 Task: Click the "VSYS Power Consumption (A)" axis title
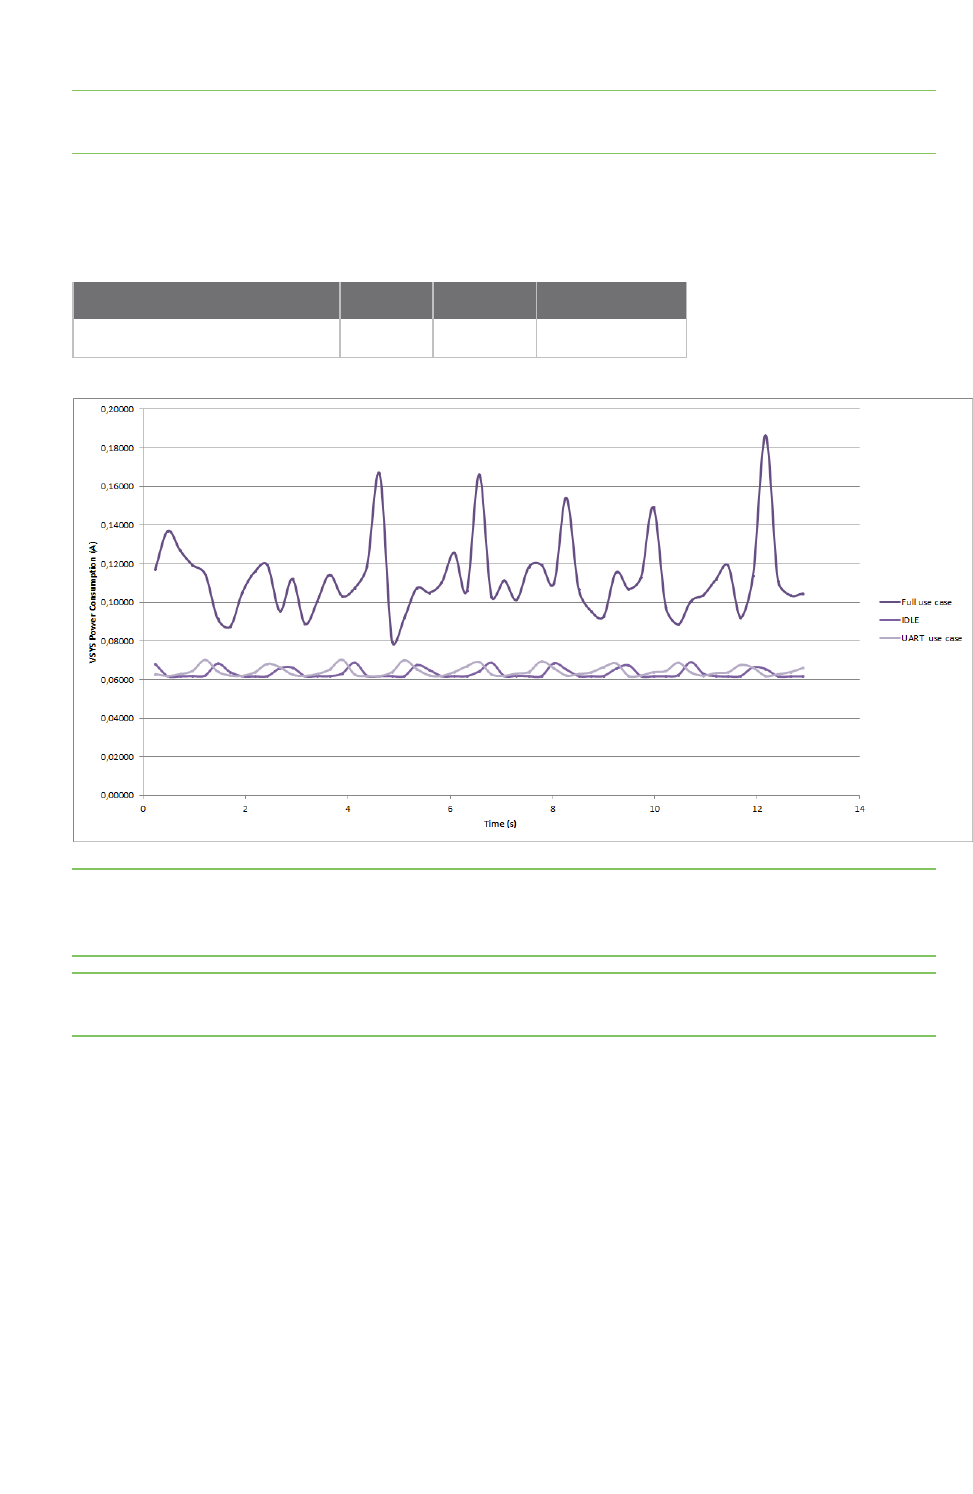[93, 602]
